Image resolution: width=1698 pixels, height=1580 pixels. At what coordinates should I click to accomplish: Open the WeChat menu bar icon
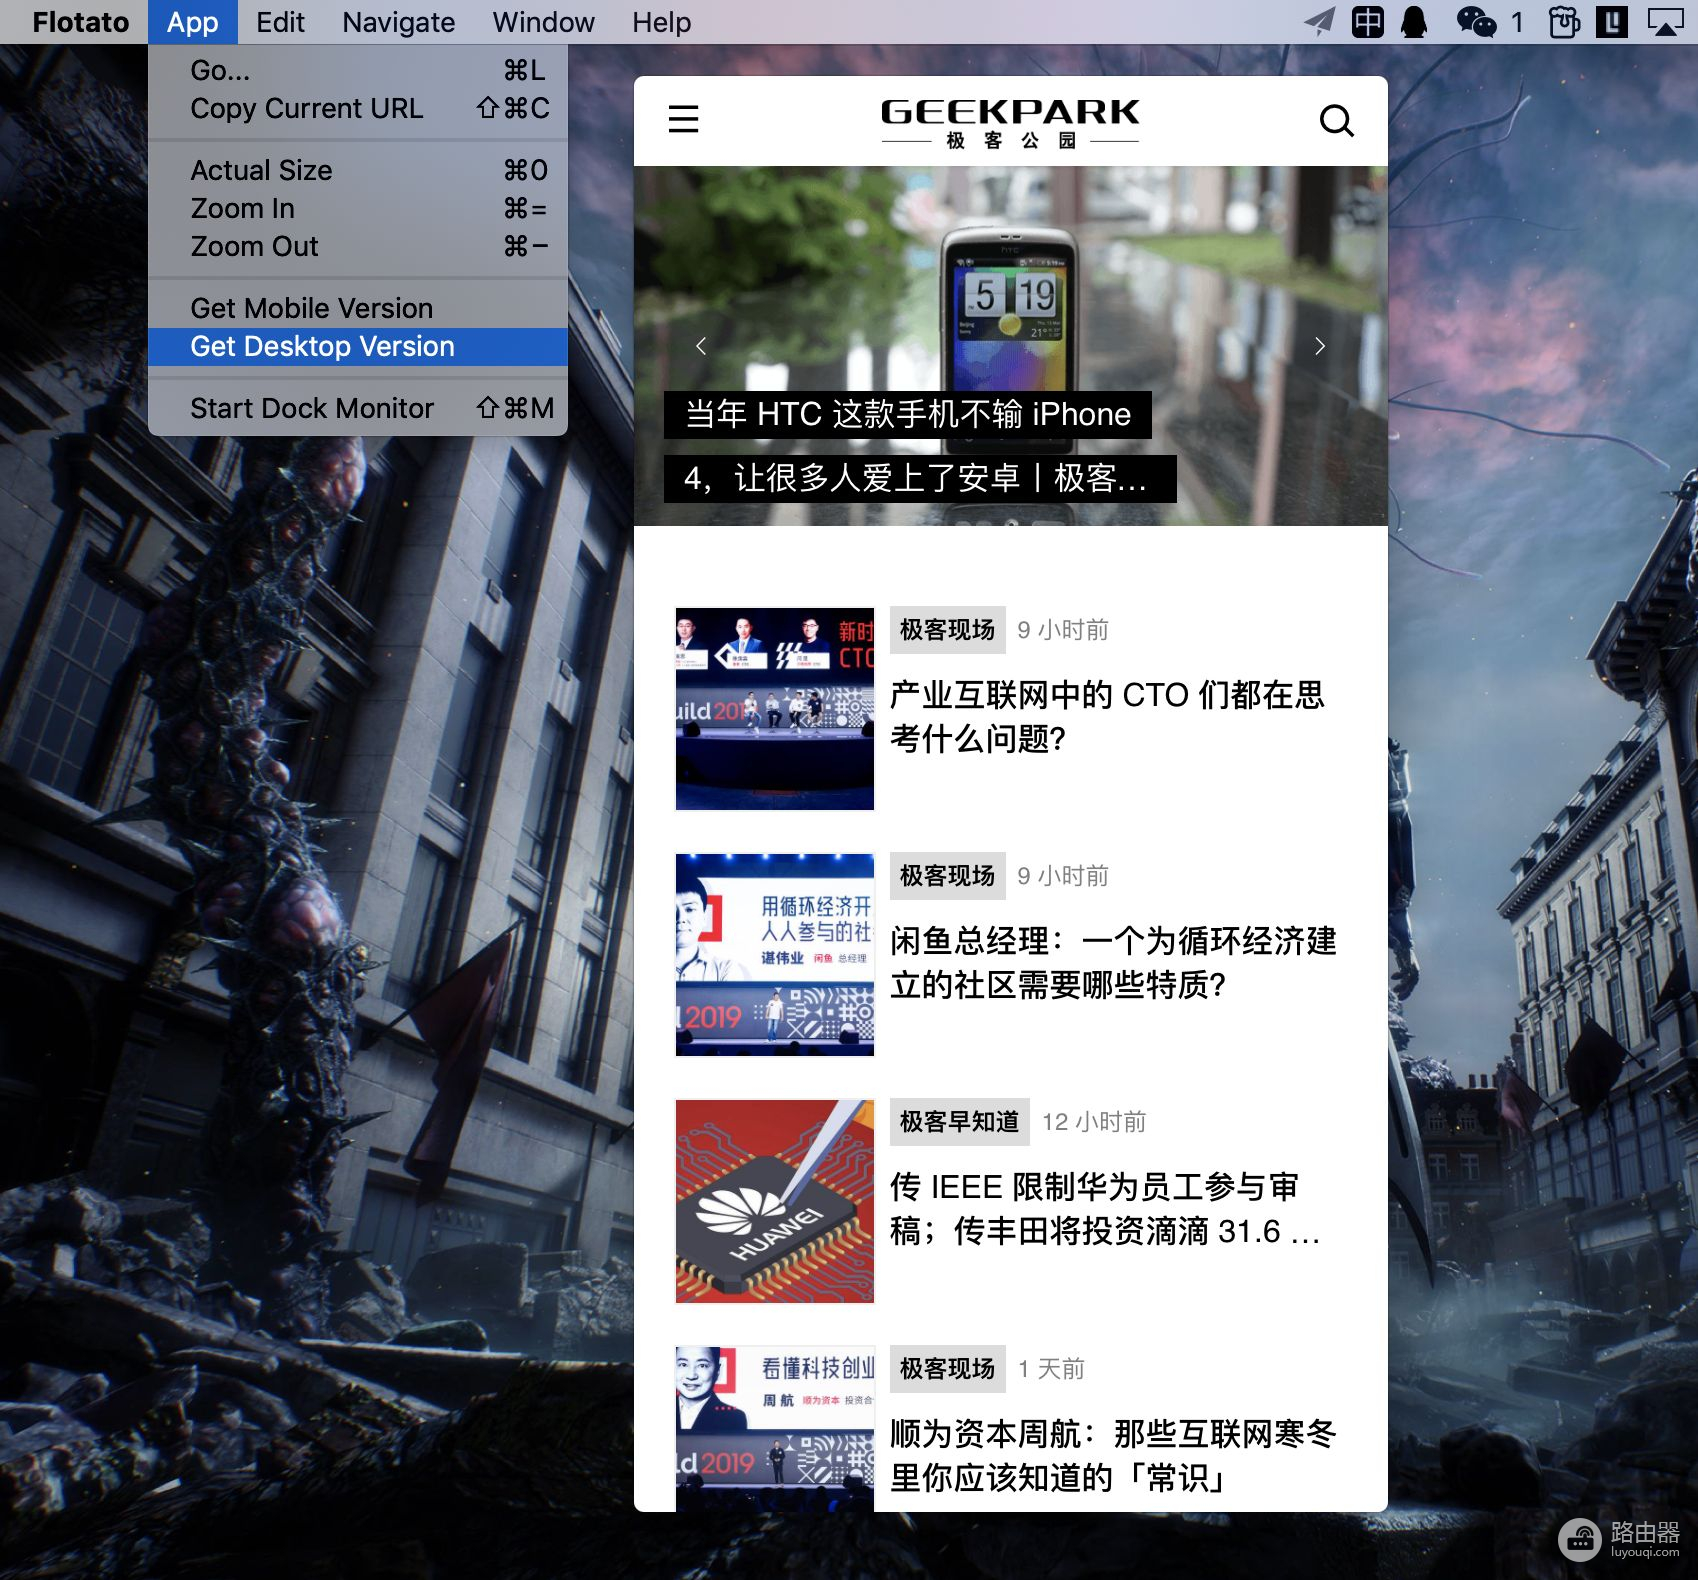tap(1476, 22)
